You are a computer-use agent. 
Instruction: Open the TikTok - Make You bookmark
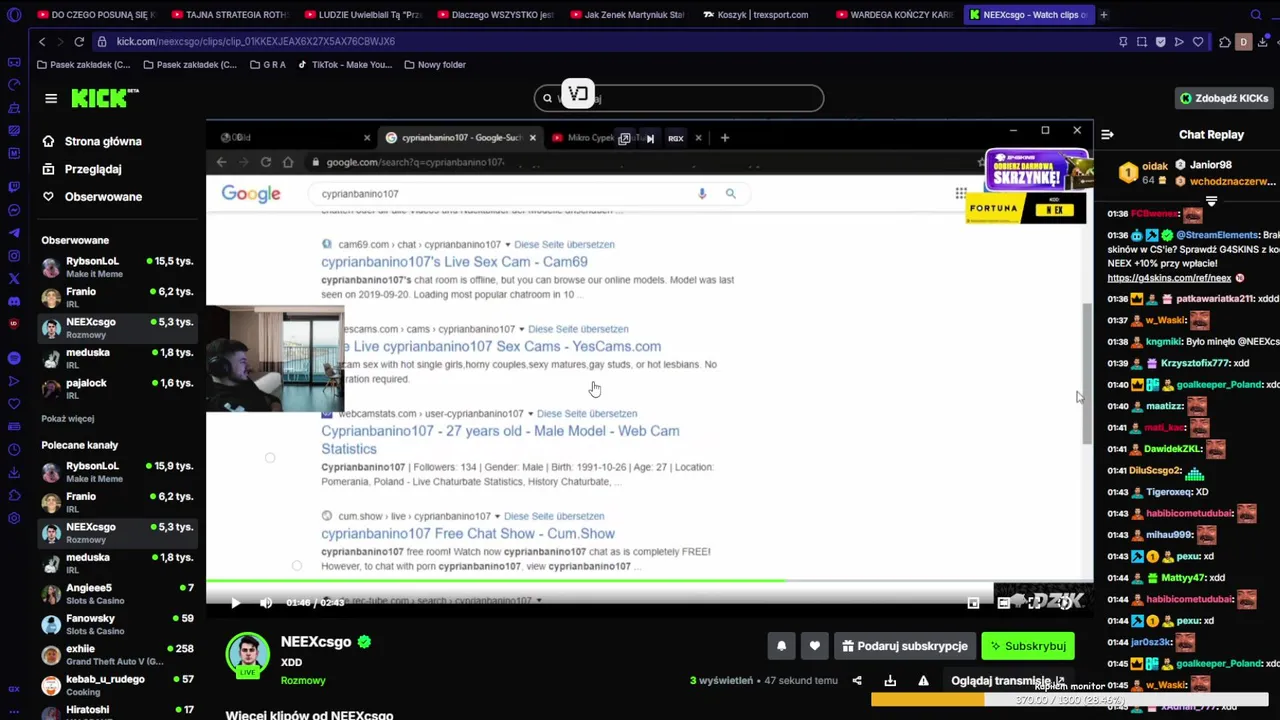coord(345,65)
